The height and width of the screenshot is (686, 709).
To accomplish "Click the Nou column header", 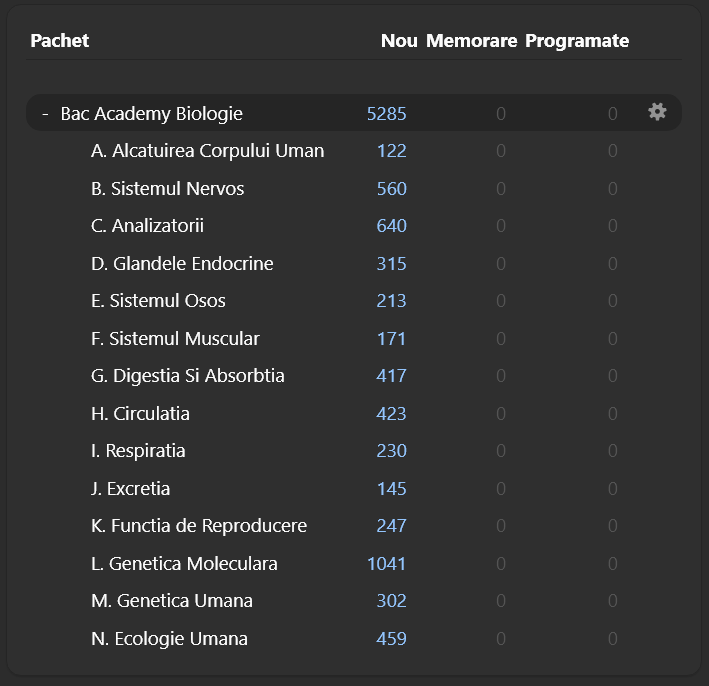I will (x=399, y=41).
